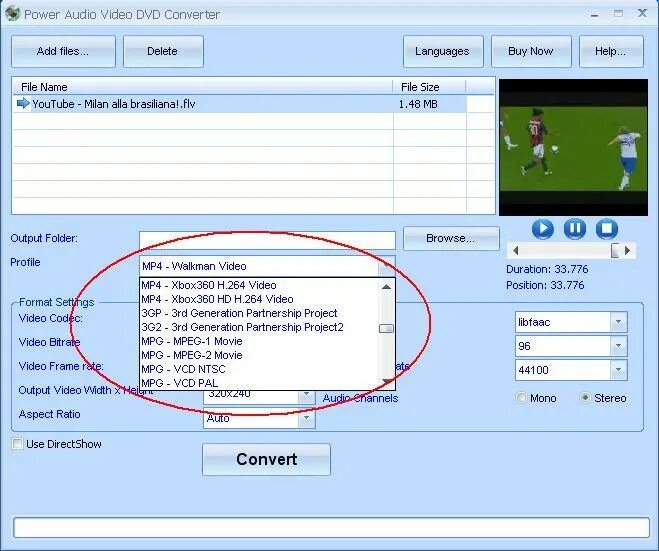This screenshot has width=659, height=551.
Task: Browse for an output folder
Action: pos(451,238)
